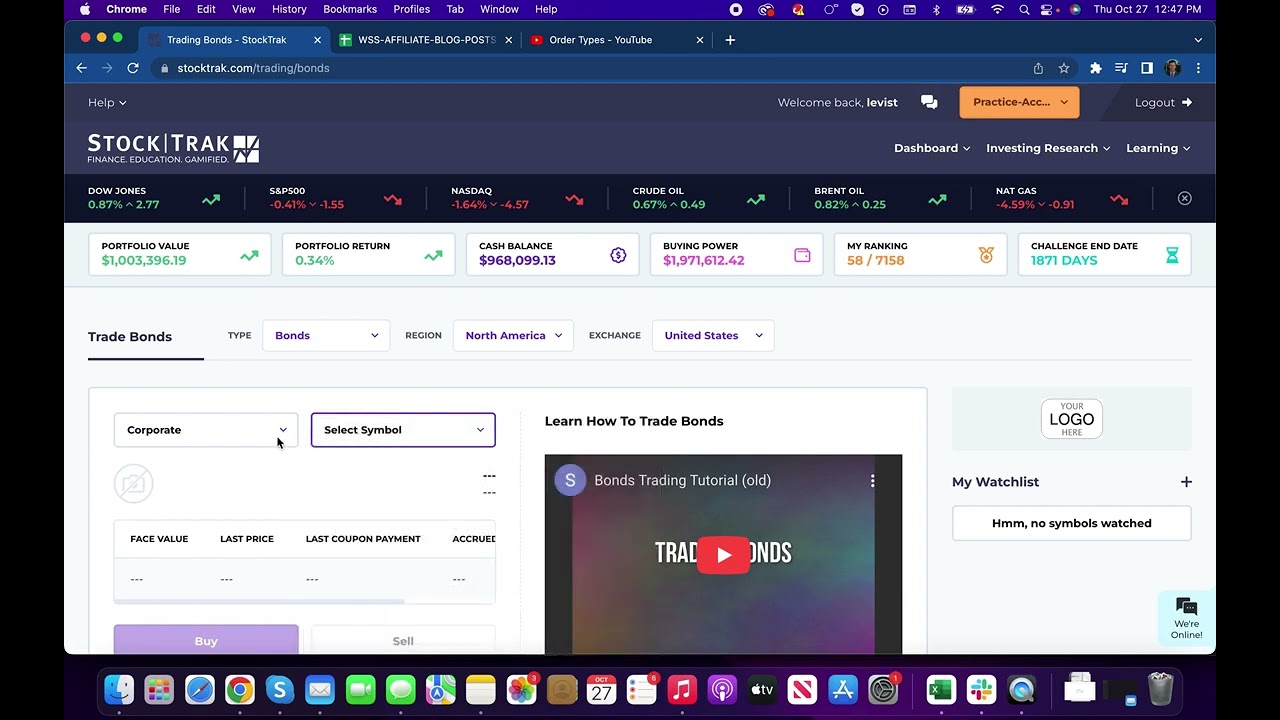Open the Profiles menu

411,9
